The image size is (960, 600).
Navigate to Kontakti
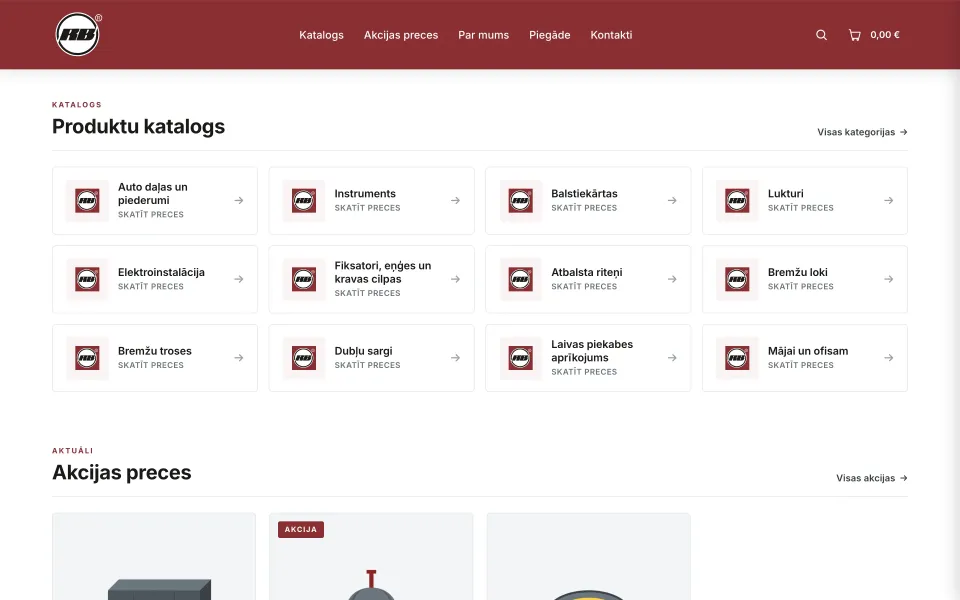point(611,35)
